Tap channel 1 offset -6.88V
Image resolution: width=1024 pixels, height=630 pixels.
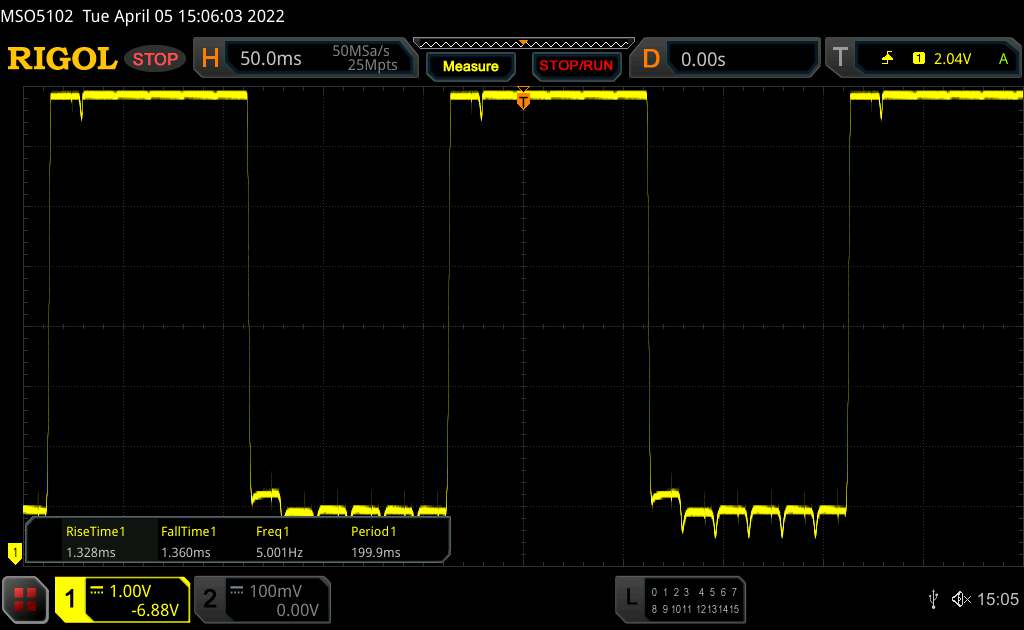click(155, 610)
